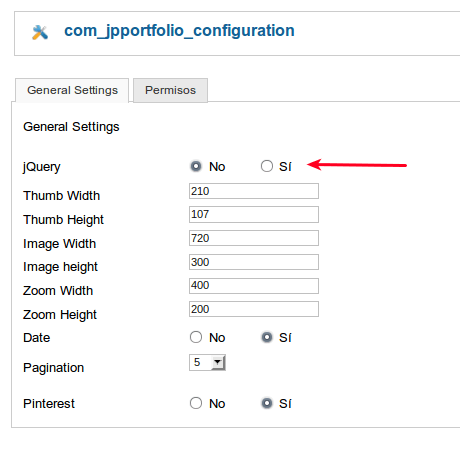Click the Zoom Height field showing 200
Image resolution: width=460 pixels, height=455 pixels.
(x=254, y=309)
